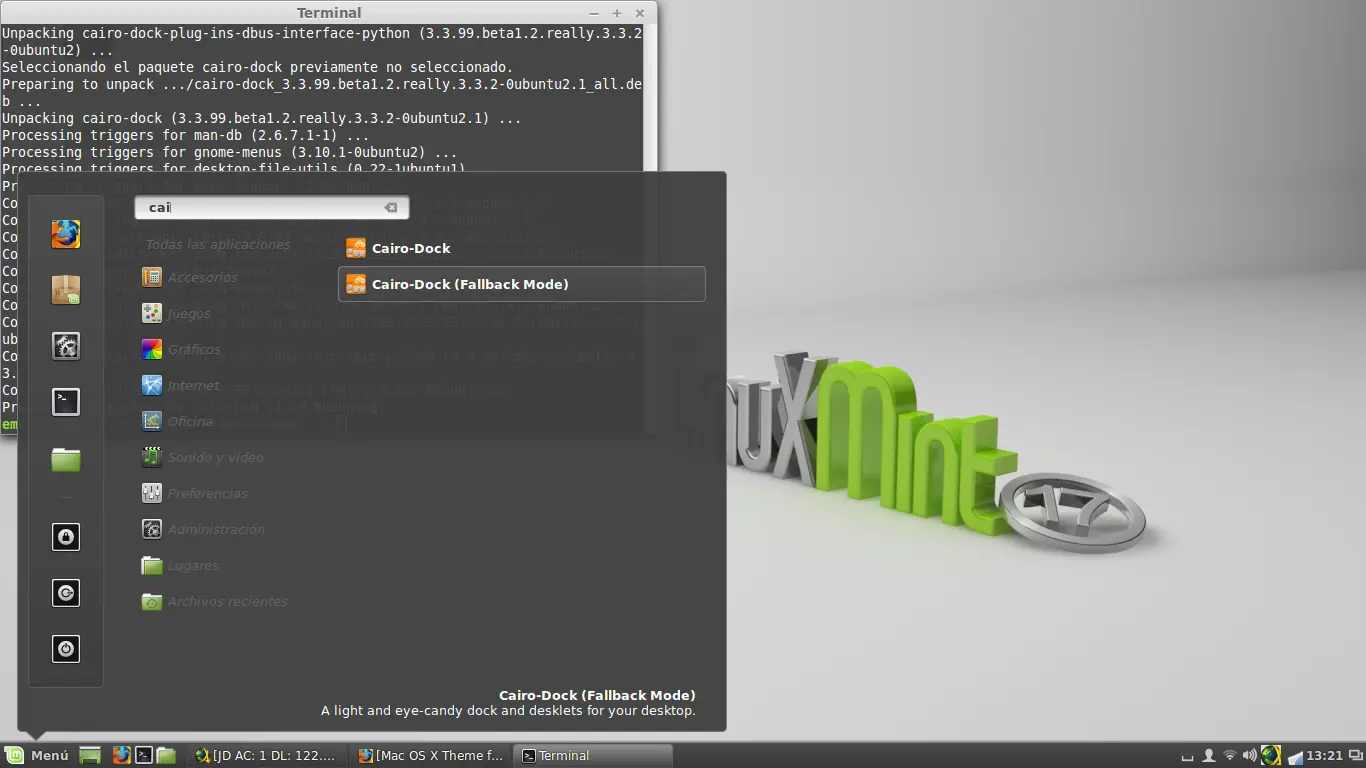Launch Terminal from the menu favorites sidebar

pyautogui.click(x=66, y=402)
